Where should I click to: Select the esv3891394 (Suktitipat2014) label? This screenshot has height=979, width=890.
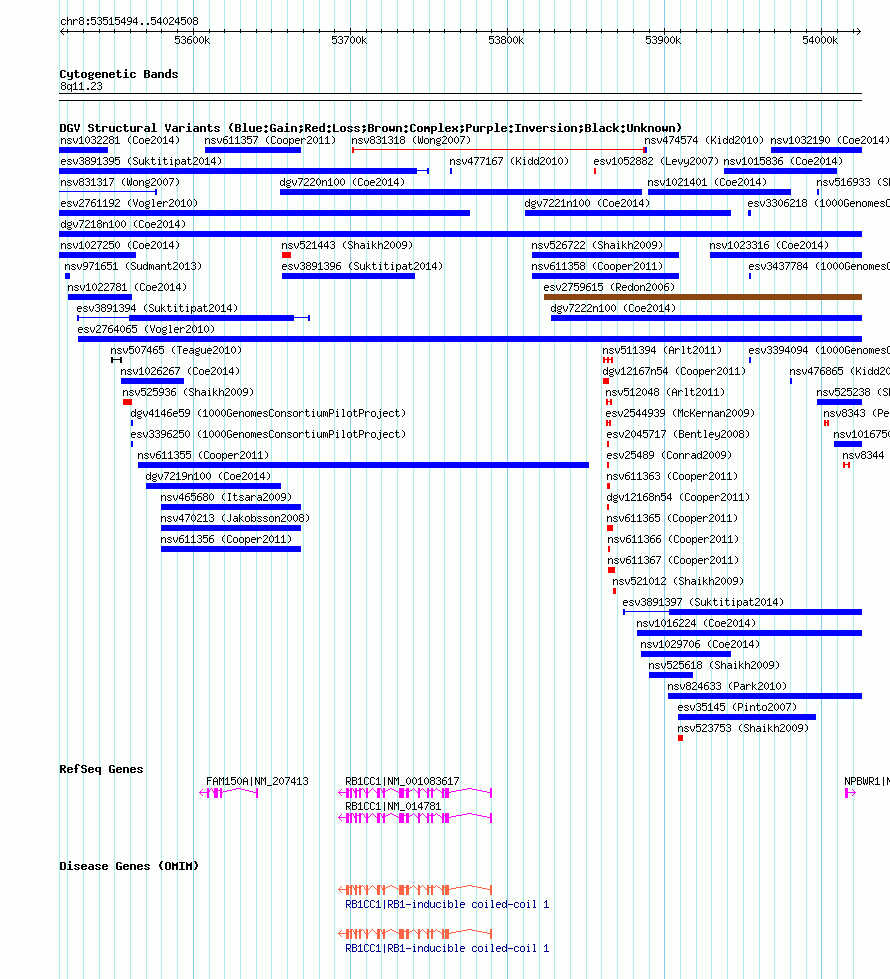pos(157,308)
